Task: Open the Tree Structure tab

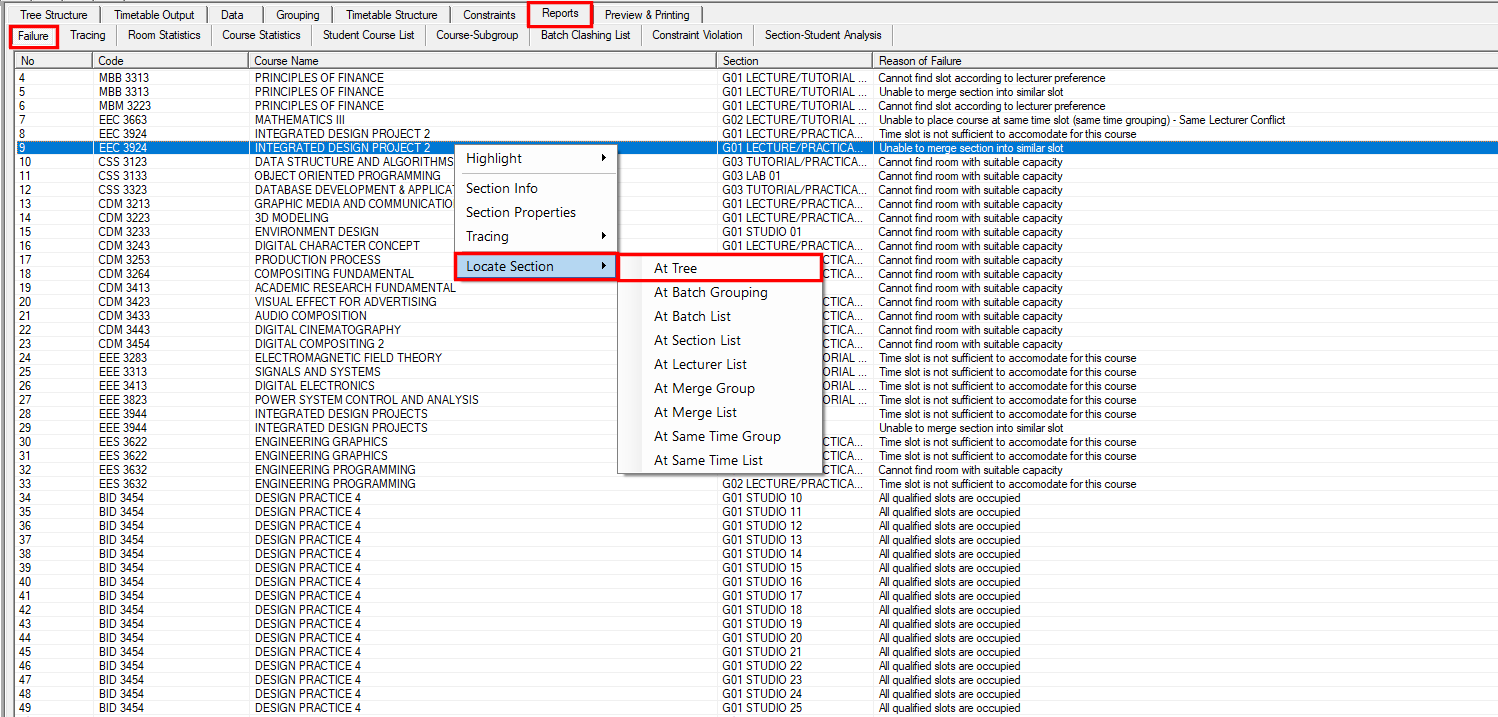Action: pos(54,15)
